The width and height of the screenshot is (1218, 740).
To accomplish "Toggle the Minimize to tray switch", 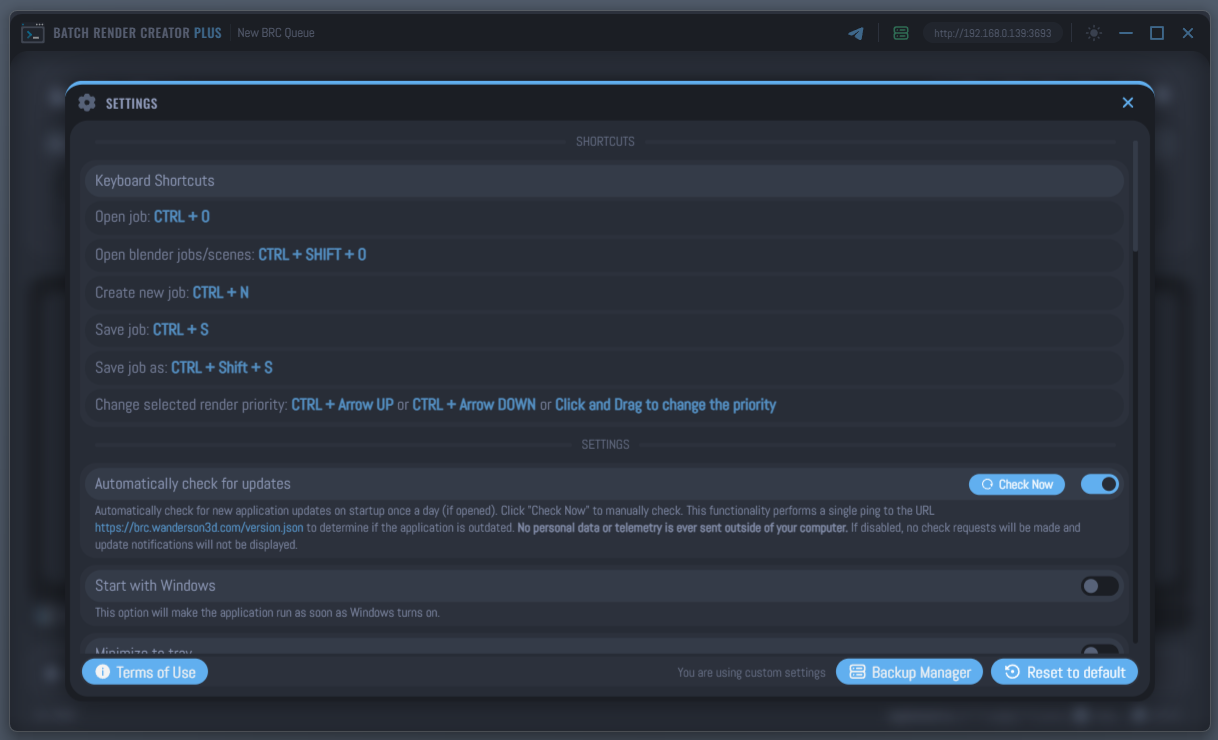I will (1100, 650).
